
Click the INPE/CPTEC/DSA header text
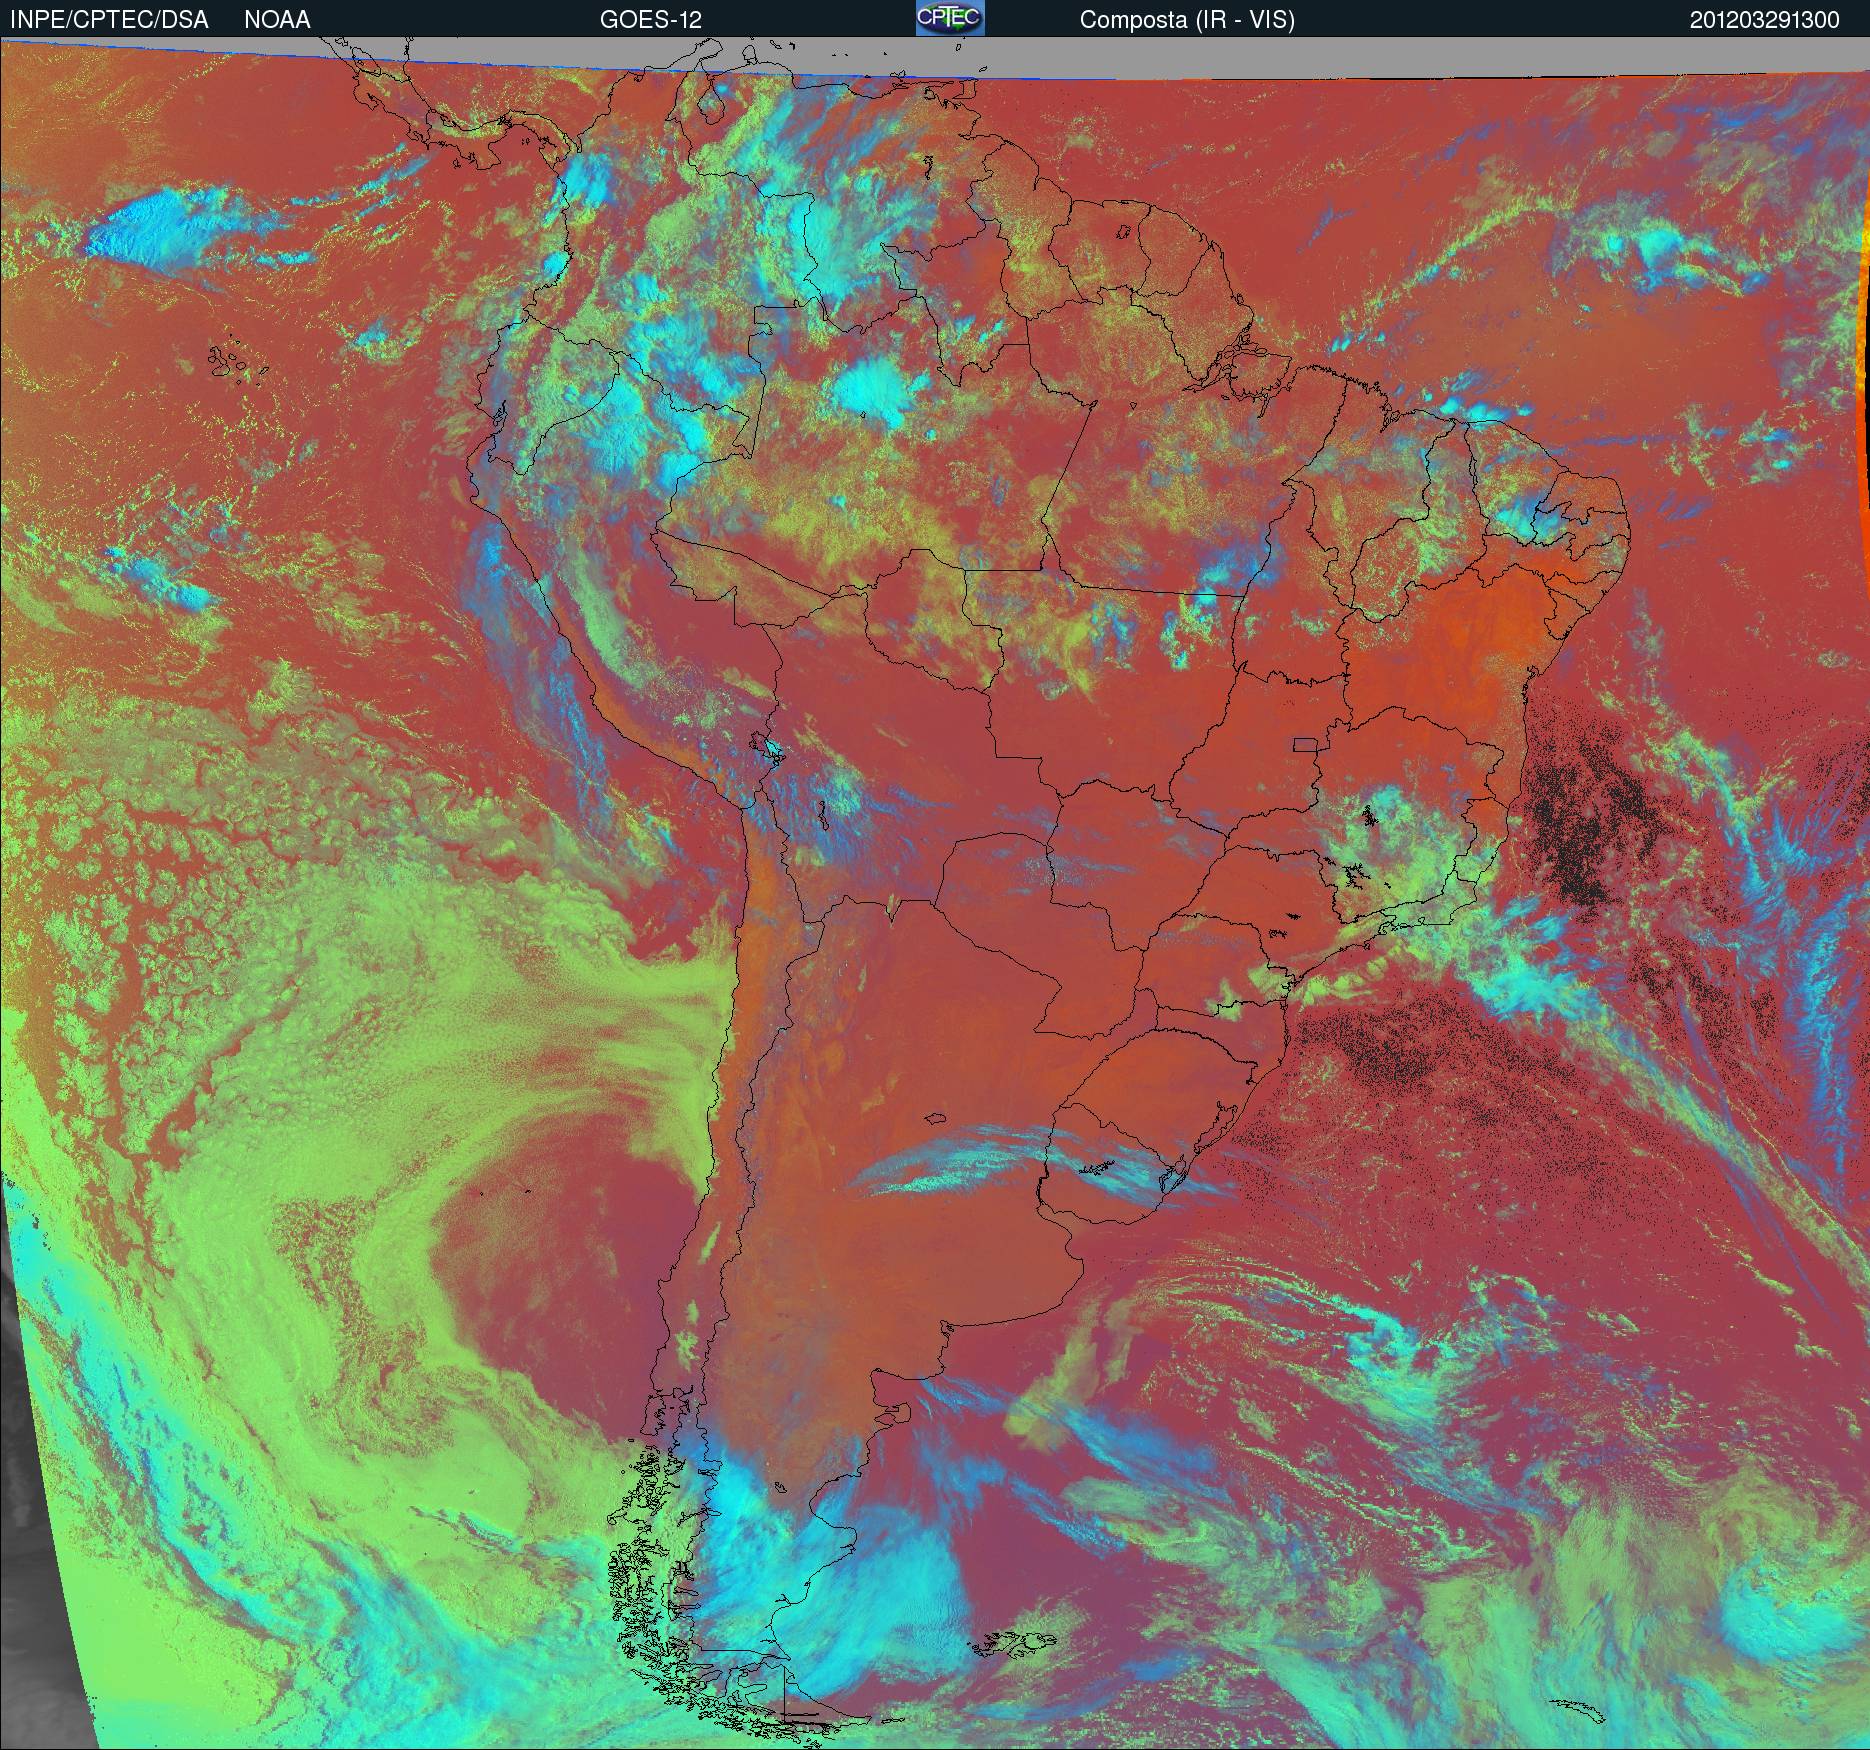point(109,20)
